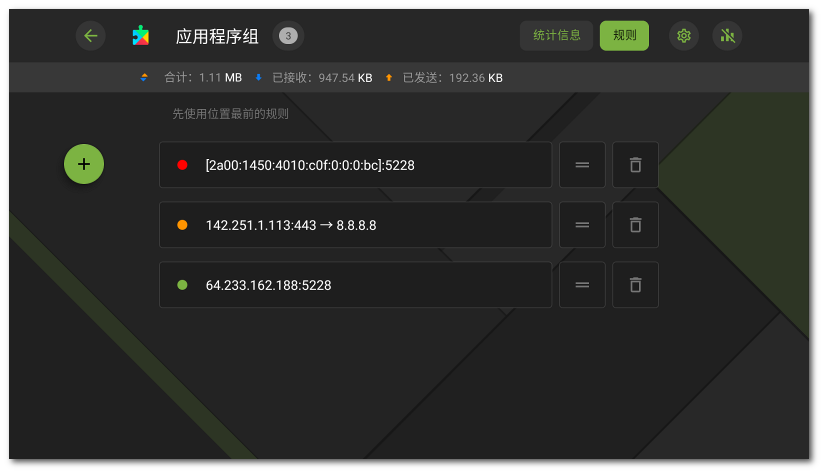Click the 应用程序组 title

217,36
